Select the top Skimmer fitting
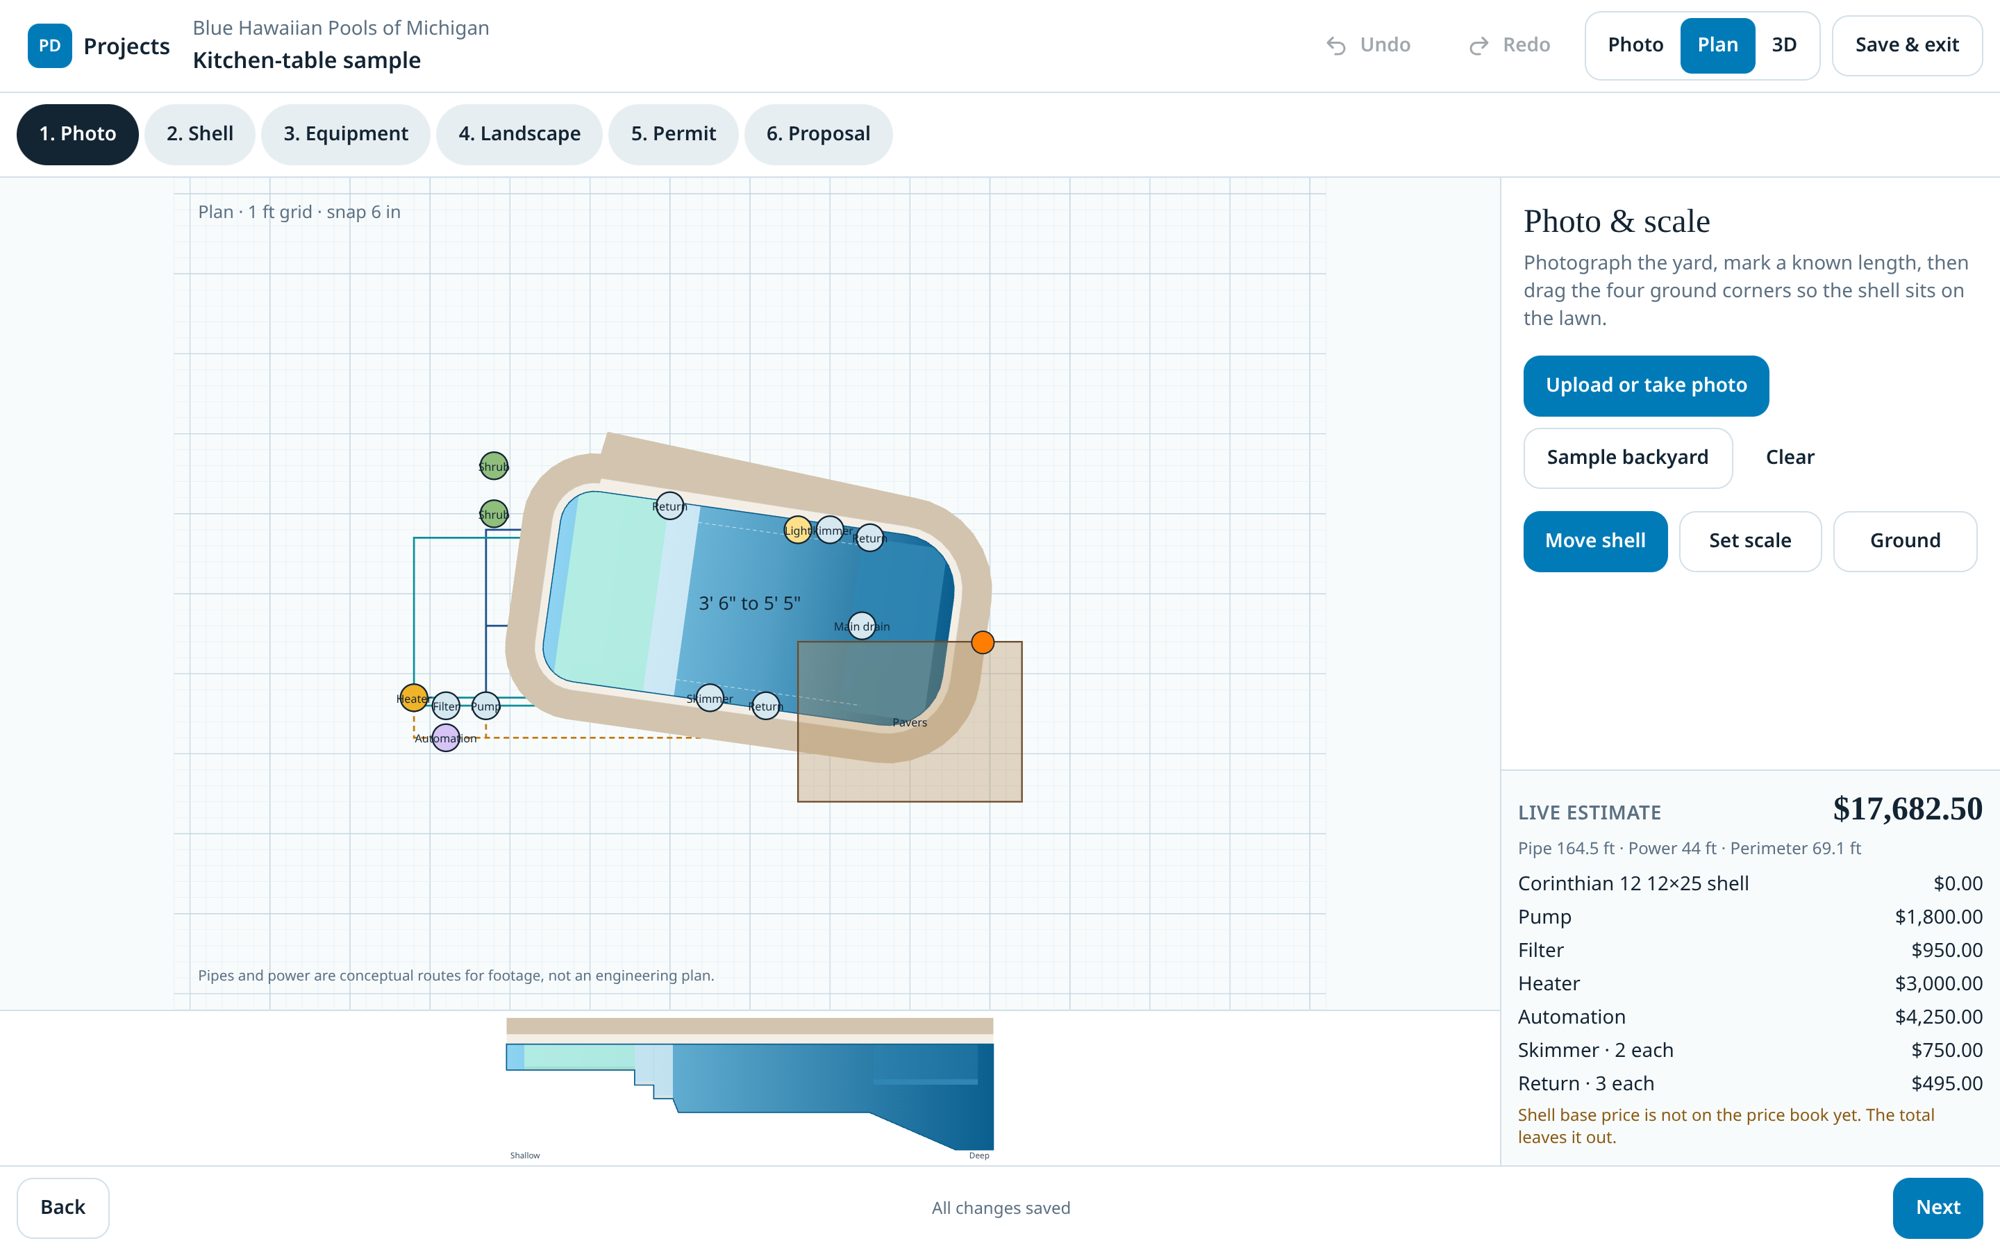This screenshot has width=2000, height=1250. [830, 530]
